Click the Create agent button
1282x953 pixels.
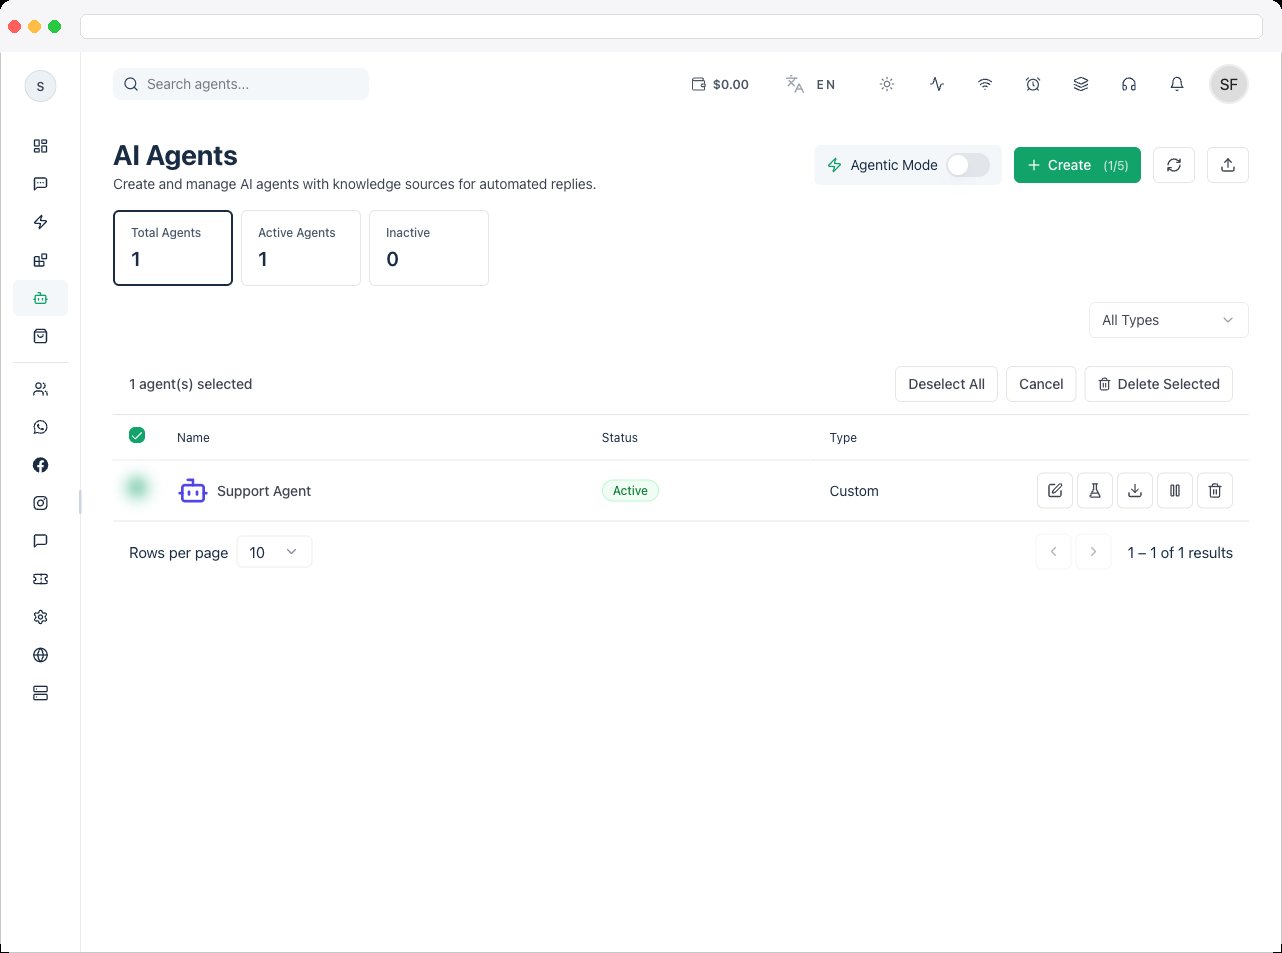click(x=1077, y=165)
